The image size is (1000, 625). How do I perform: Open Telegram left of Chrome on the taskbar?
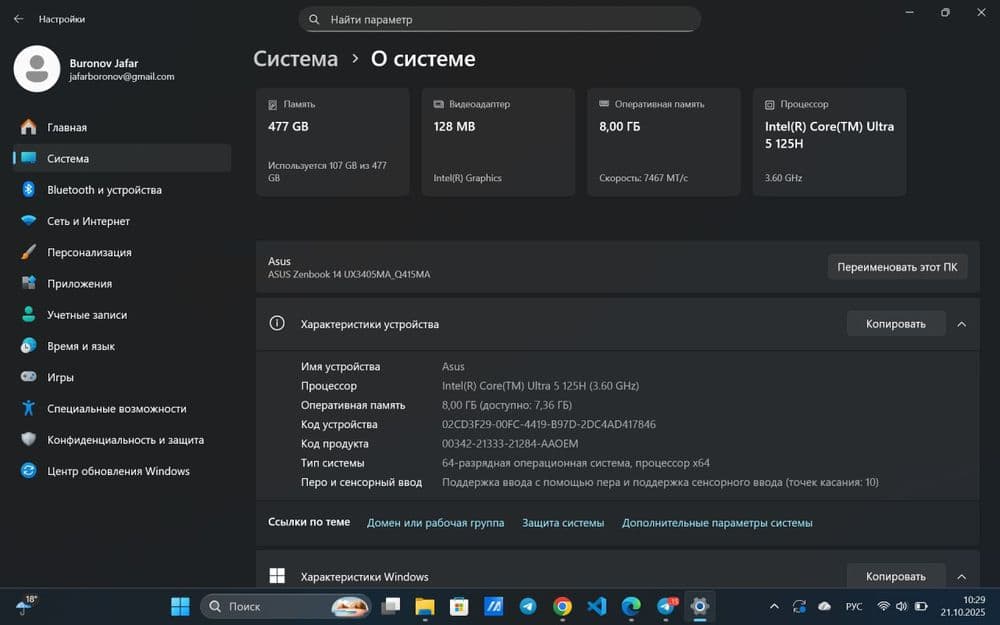(528, 606)
